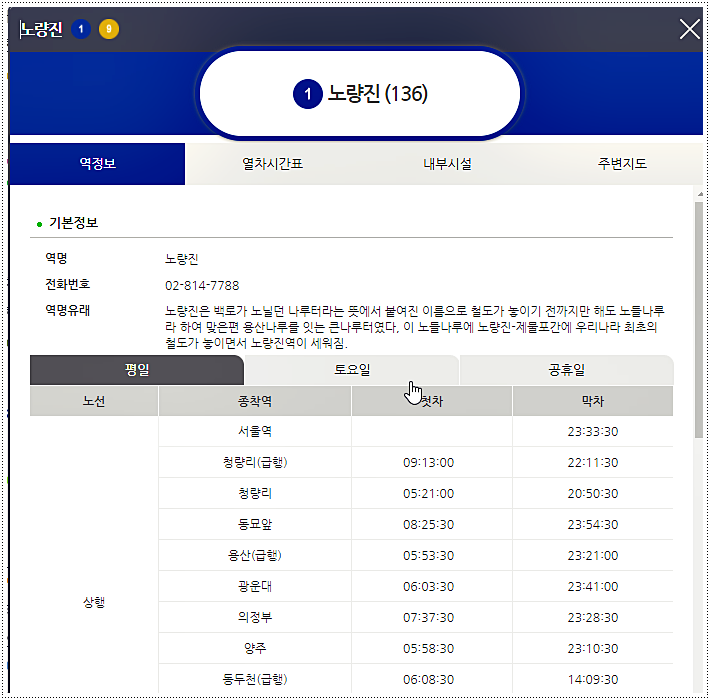Open the 역정보 tab
710x700 pixels.
pyautogui.click(x=97, y=164)
